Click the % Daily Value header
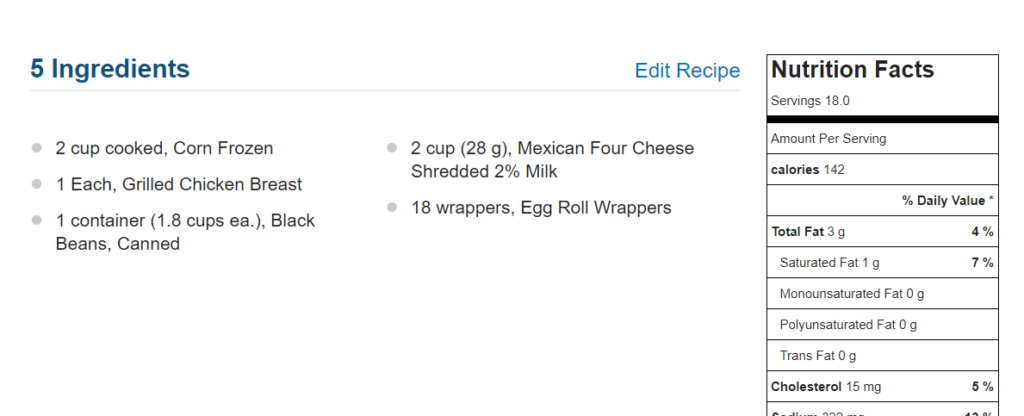The height and width of the screenshot is (416, 1024). (x=948, y=200)
